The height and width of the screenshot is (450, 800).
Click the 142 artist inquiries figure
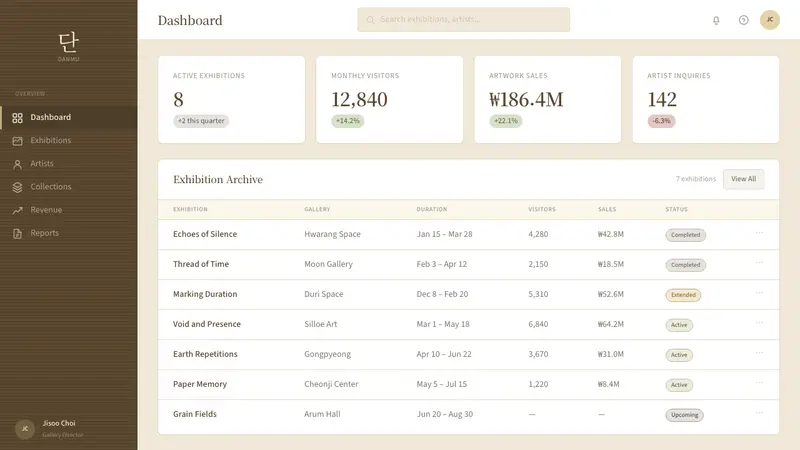point(662,99)
